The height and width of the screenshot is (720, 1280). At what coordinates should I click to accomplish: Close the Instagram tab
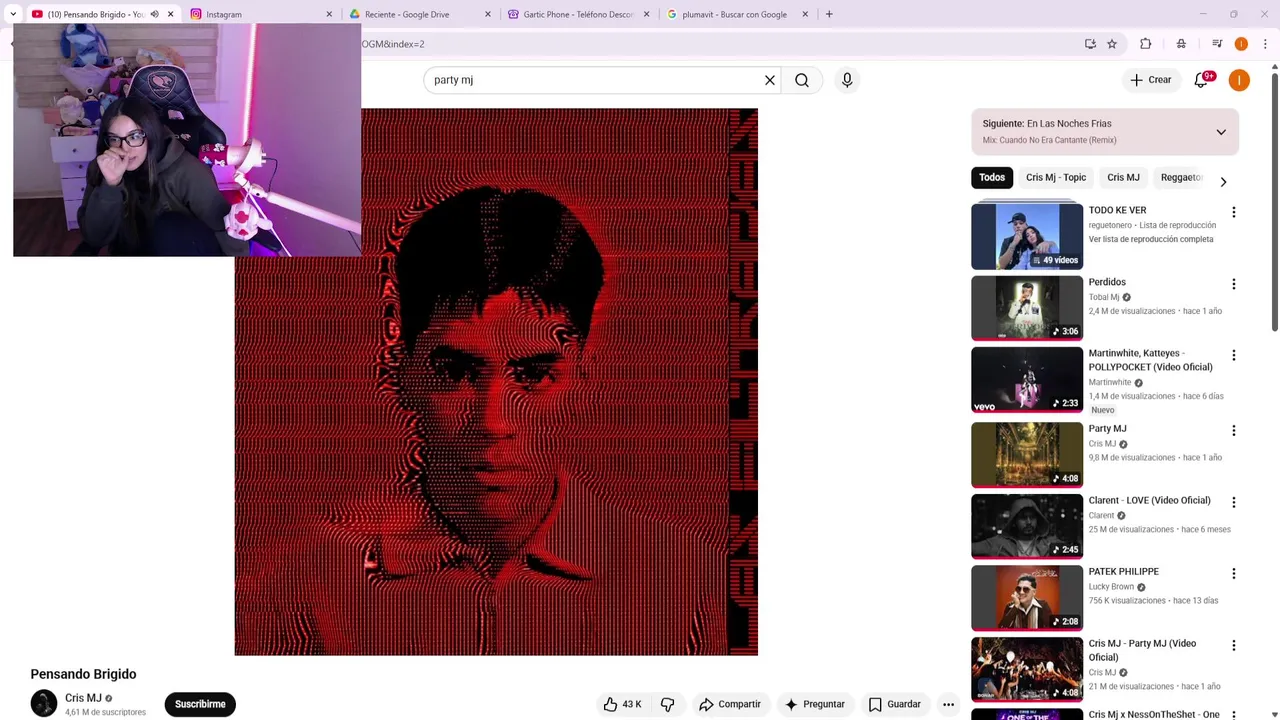[x=329, y=14]
